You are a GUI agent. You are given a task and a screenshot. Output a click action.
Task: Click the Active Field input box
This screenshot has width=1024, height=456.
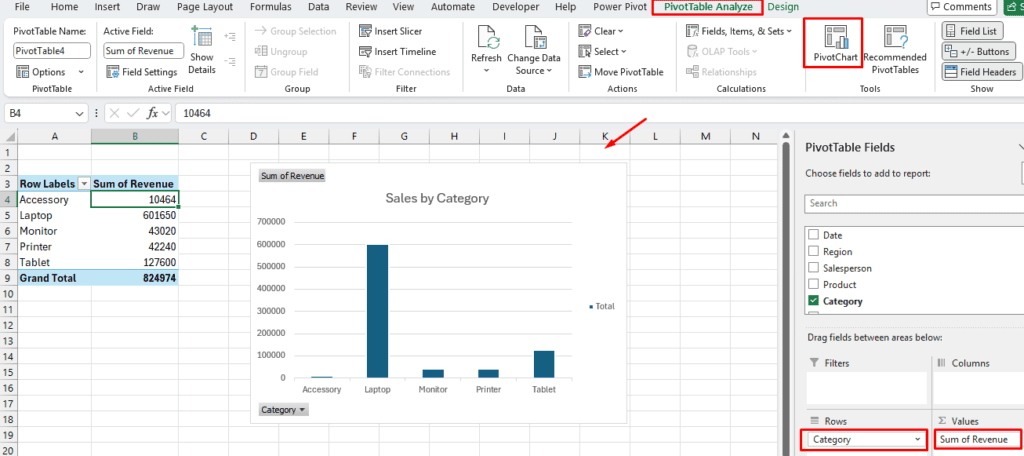144,51
